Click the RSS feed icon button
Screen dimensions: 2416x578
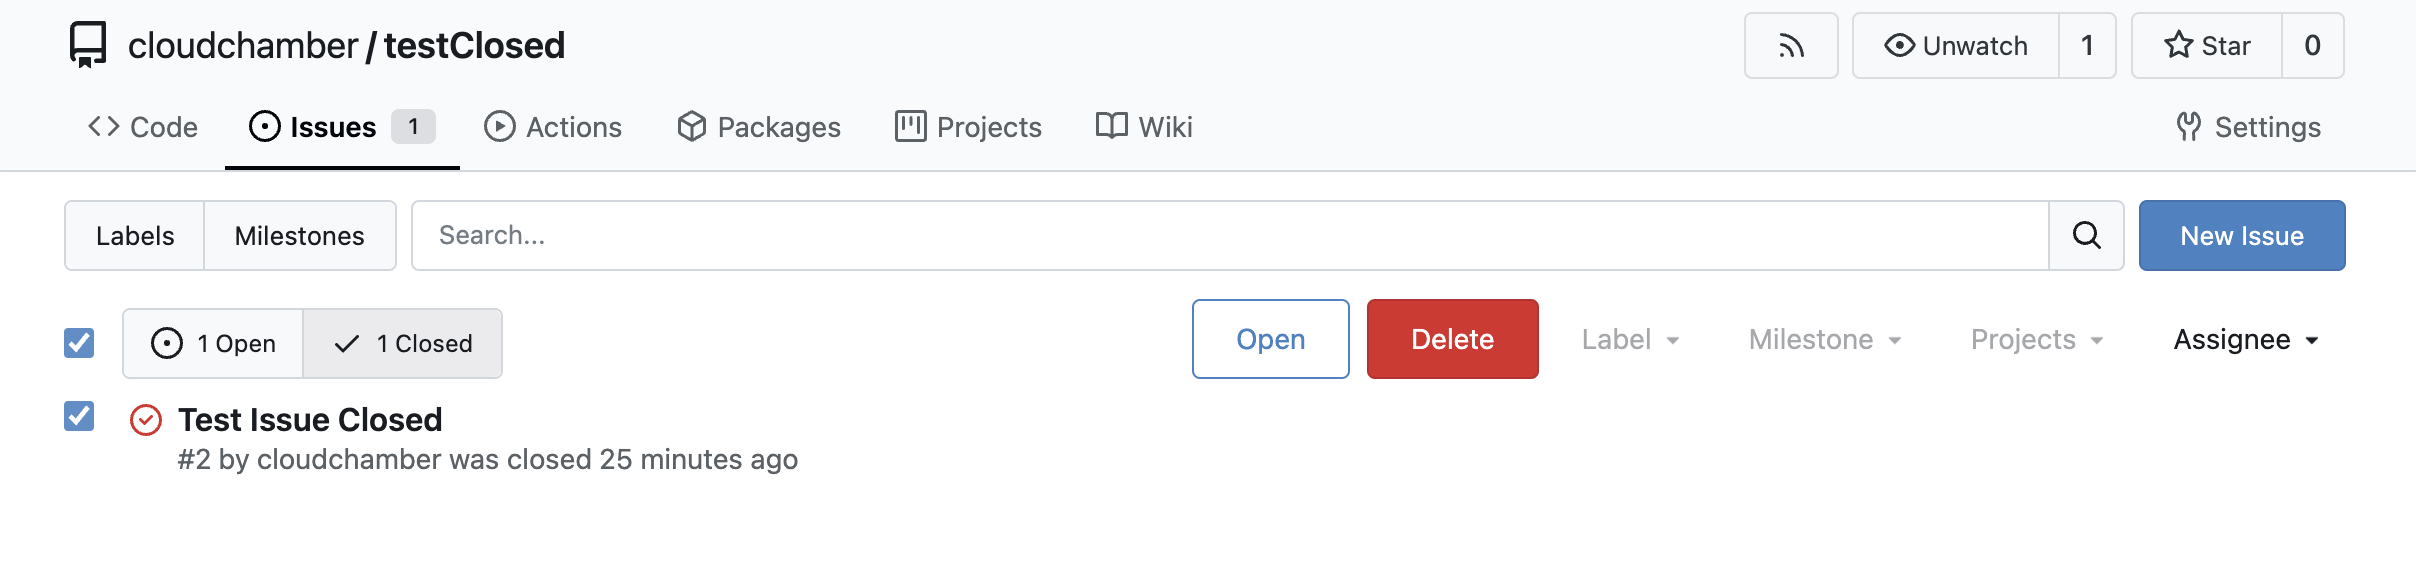pyautogui.click(x=1790, y=46)
